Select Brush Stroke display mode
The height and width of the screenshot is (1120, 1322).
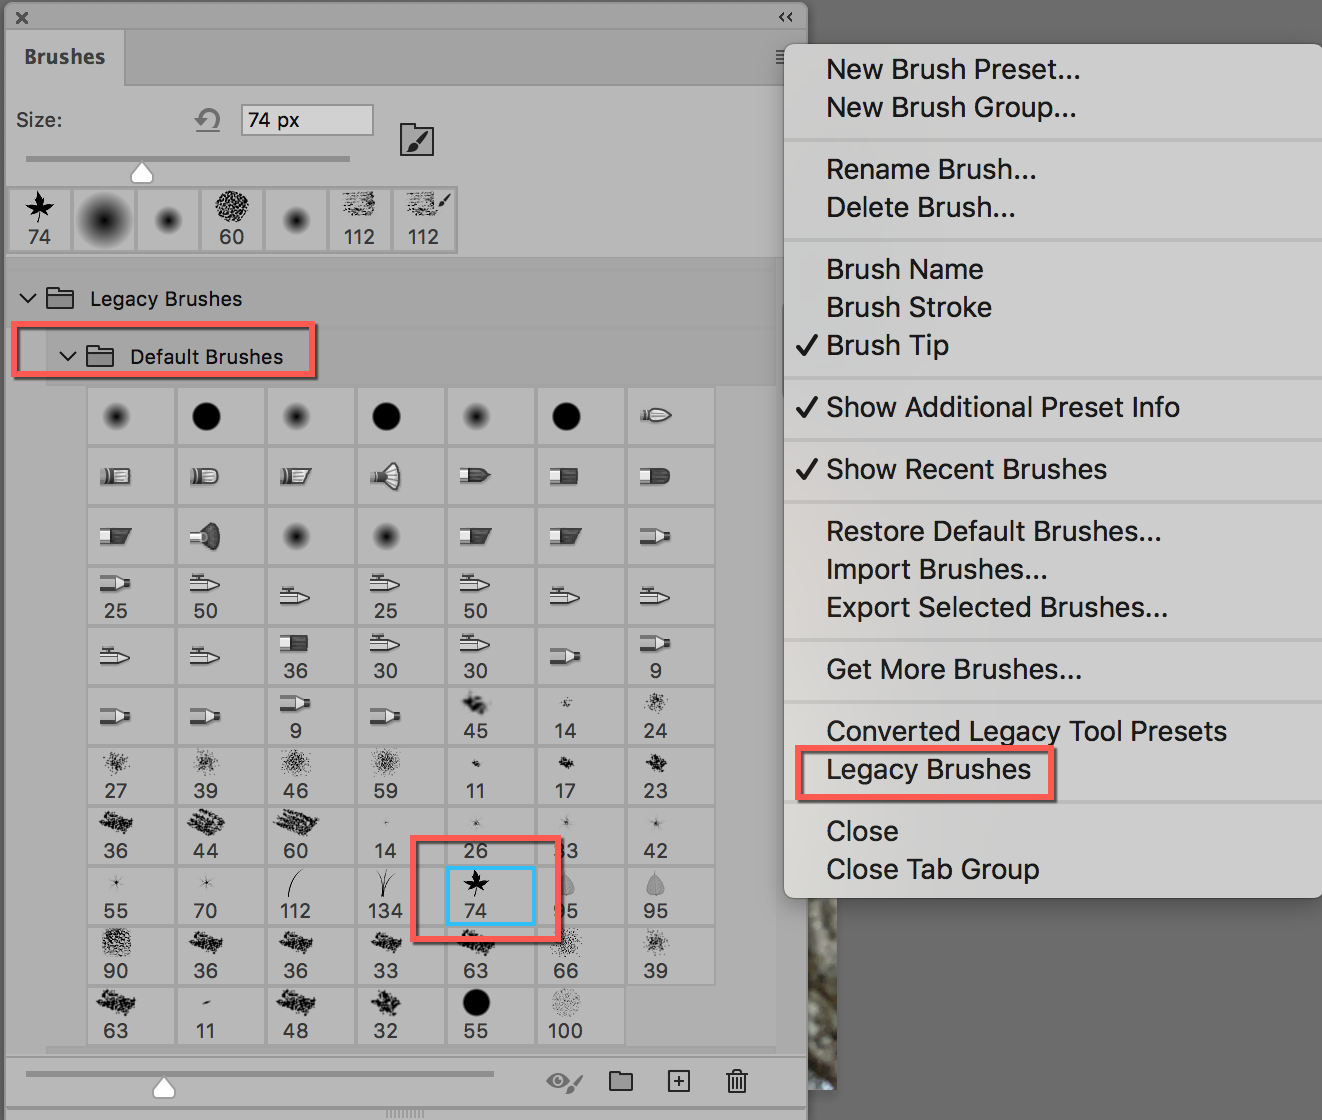(x=908, y=307)
